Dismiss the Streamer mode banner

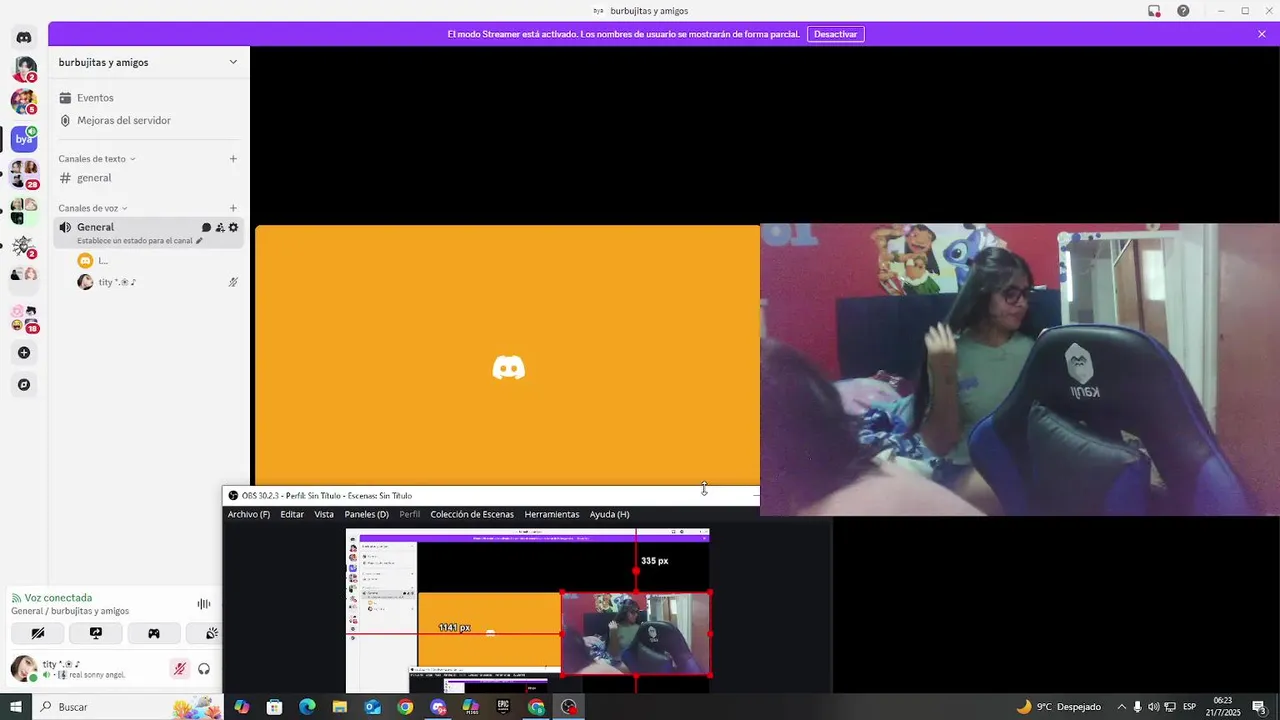1262,34
